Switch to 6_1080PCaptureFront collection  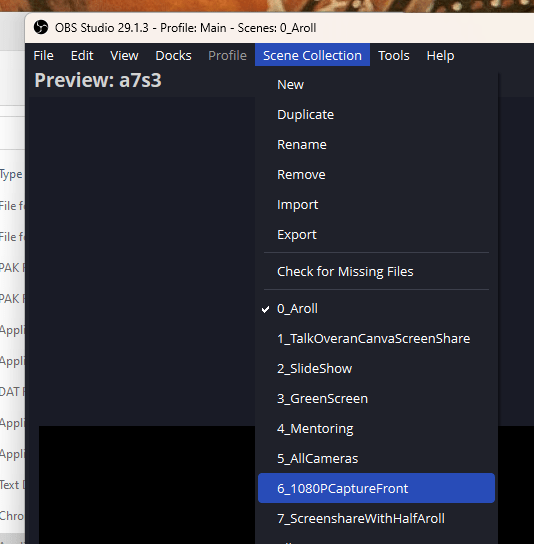click(x=376, y=488)
